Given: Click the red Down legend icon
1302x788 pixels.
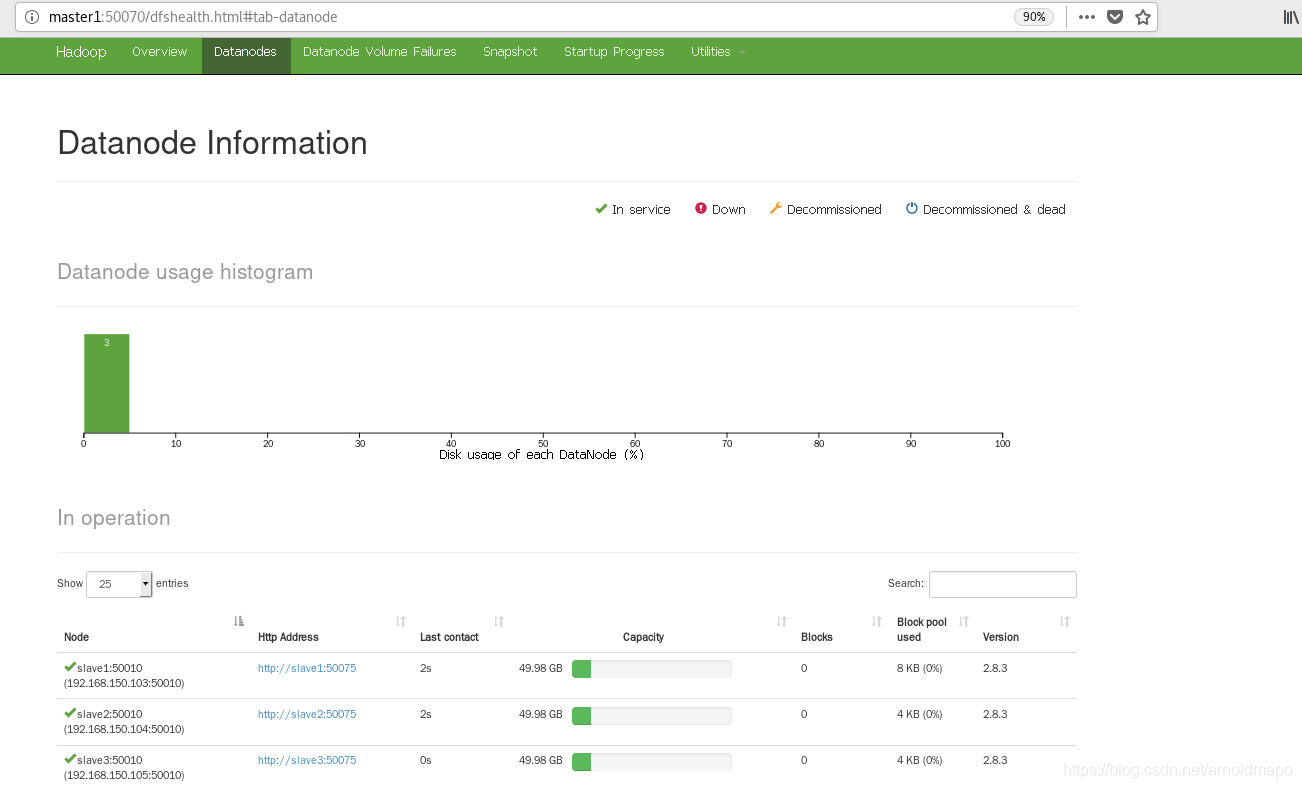Looking at the screenshot, I should [x=701, y=209].
